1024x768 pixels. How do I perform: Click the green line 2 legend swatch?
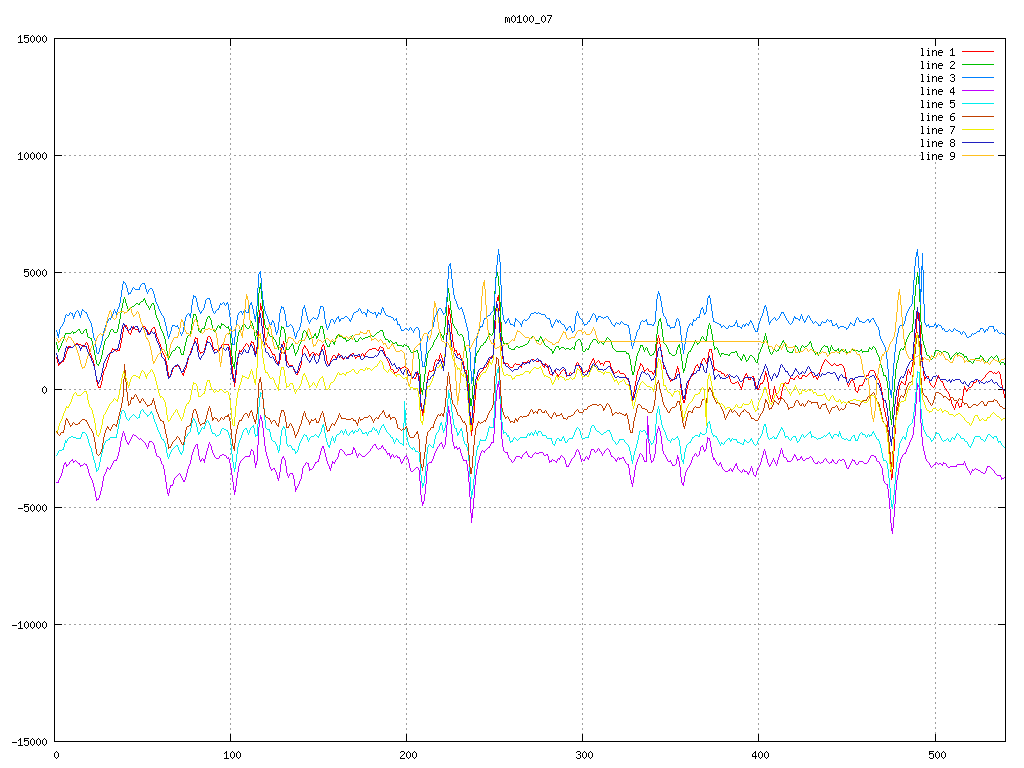coord(978,65)
